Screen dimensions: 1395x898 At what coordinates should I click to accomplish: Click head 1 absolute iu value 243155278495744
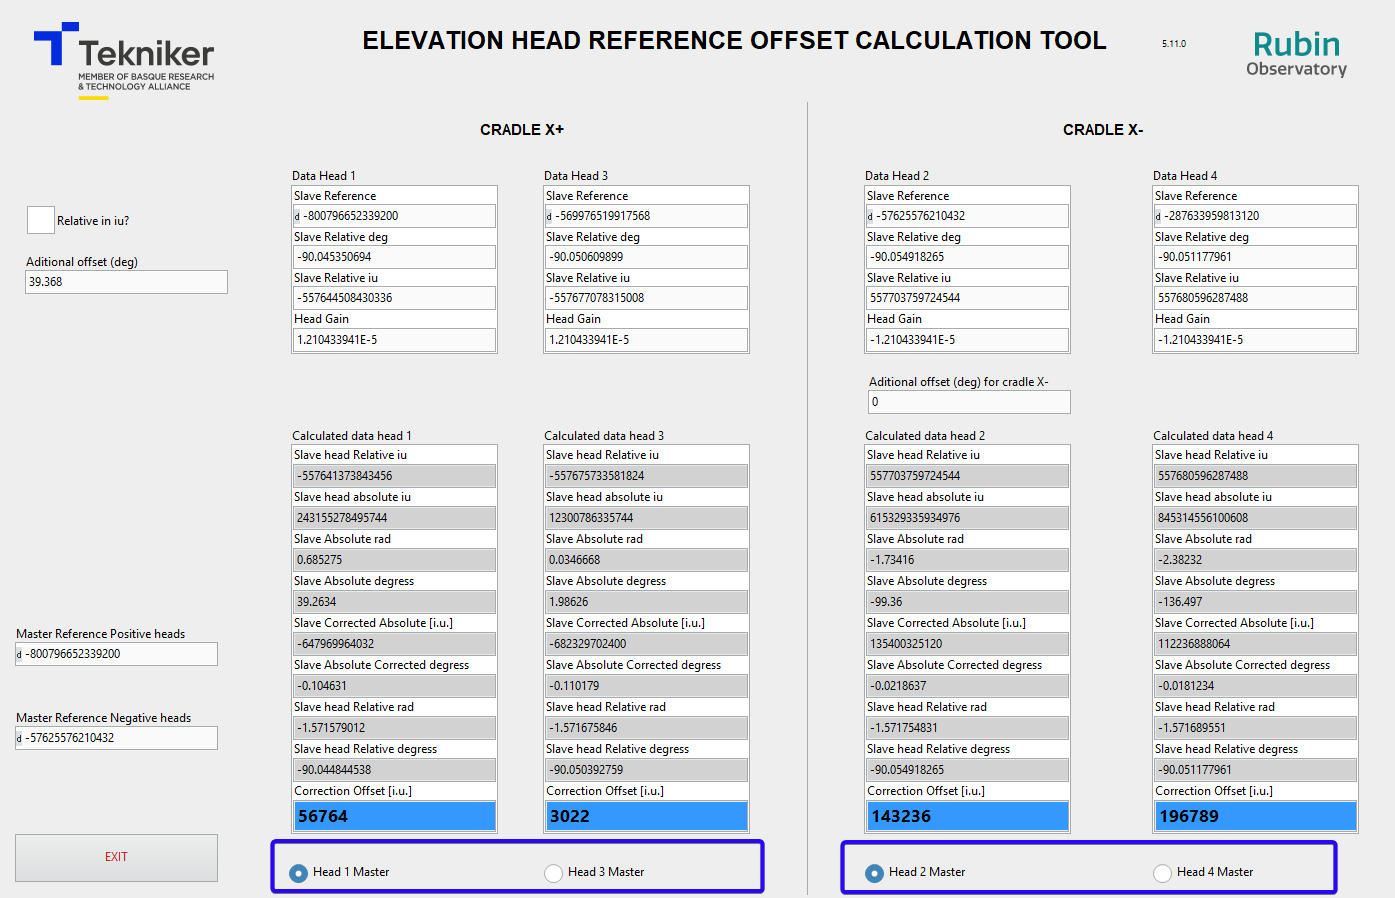[x=394, y=518]
